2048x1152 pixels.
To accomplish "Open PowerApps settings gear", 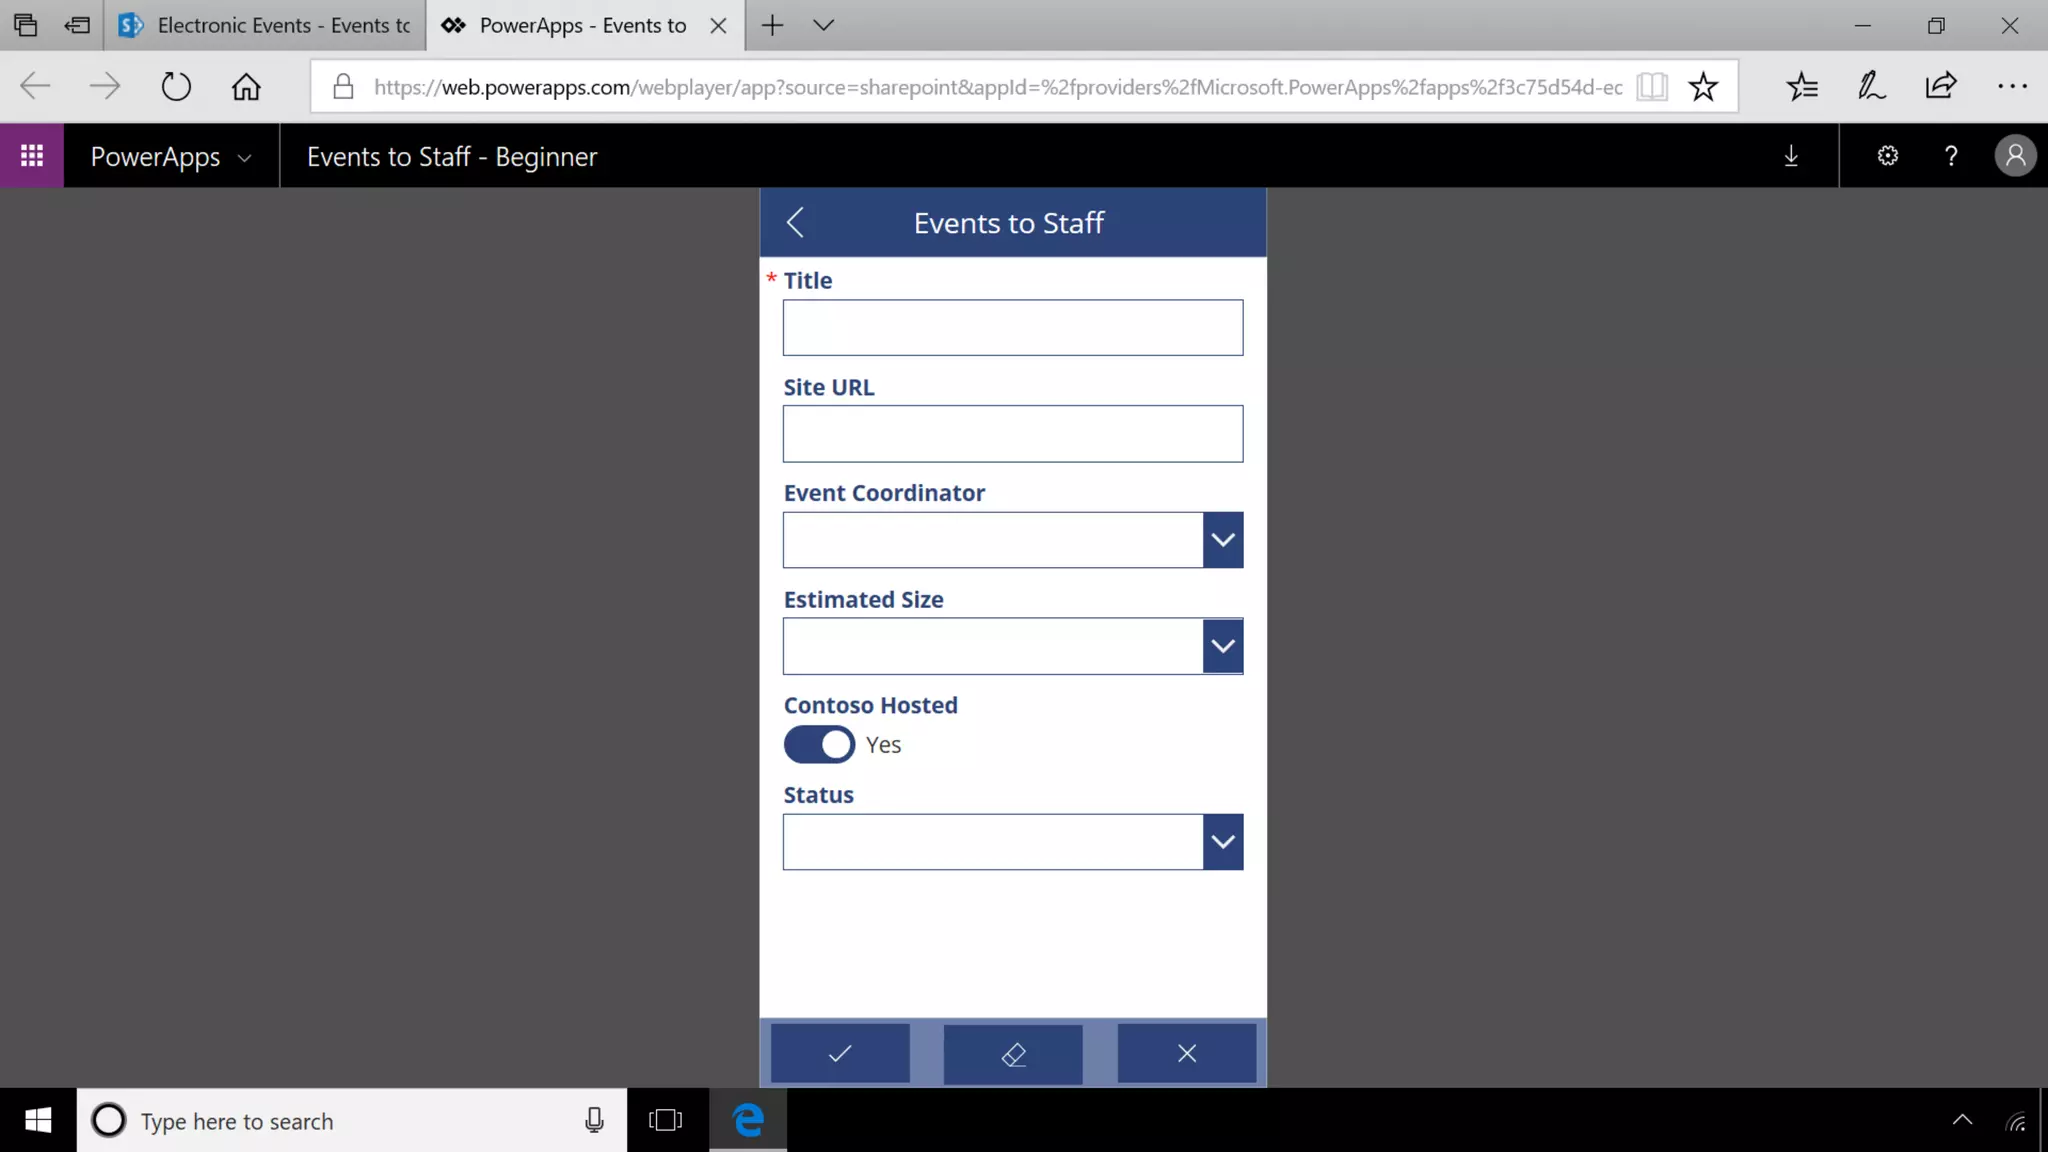I will click(1887, 156).
